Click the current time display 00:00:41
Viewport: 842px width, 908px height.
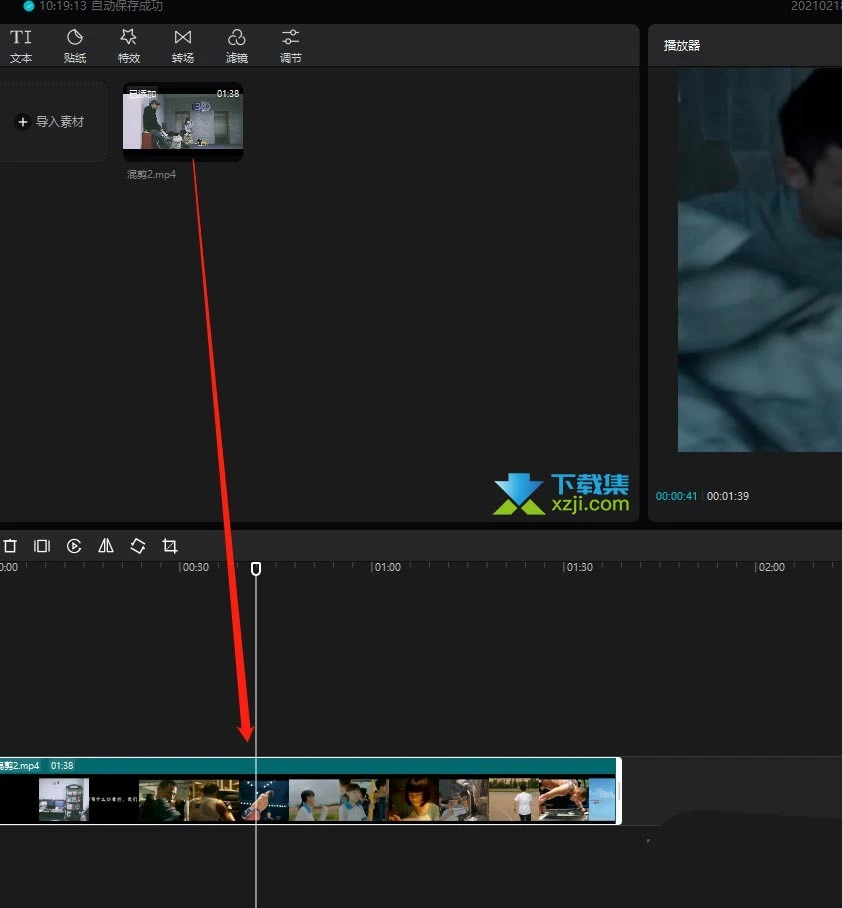(x=676, y=495)
